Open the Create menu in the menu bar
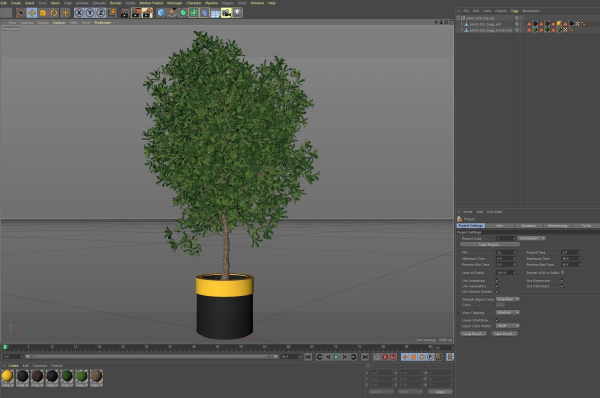This screenshot has width=600, height=398. point(16,3)
